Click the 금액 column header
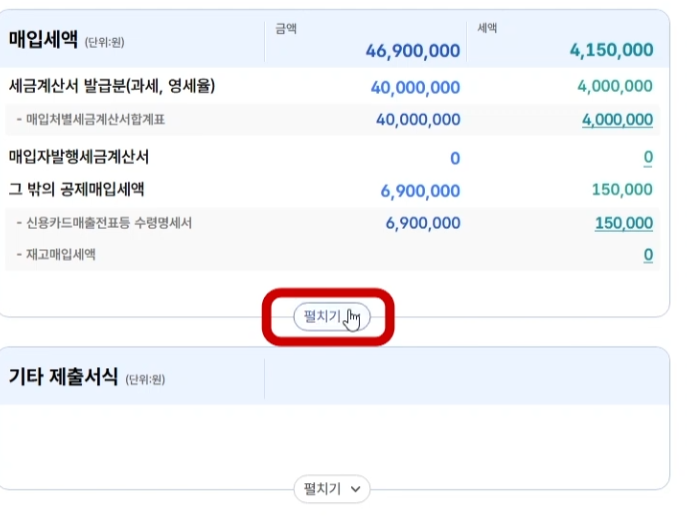The image size is (687, 527). pyautogui.click(x=286, y=28)
